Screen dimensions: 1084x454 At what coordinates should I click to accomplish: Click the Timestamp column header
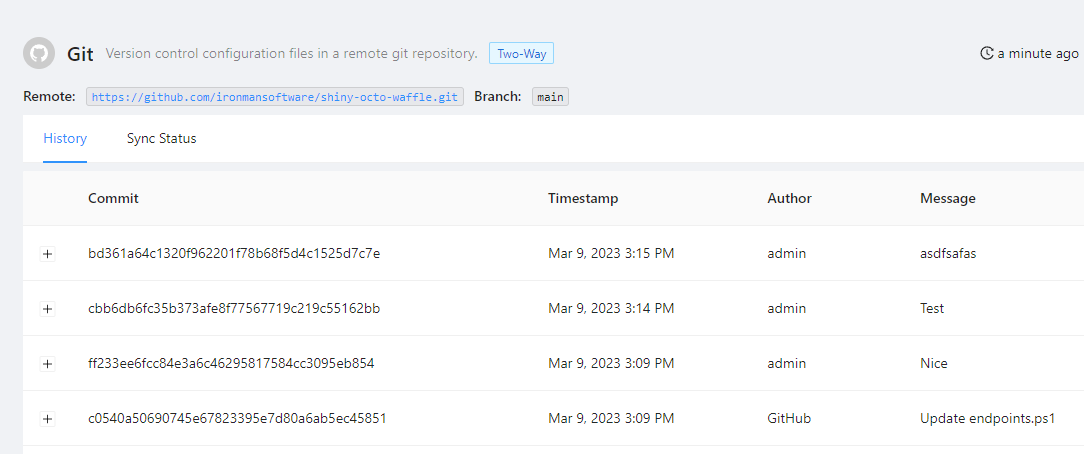pos(583,198)
